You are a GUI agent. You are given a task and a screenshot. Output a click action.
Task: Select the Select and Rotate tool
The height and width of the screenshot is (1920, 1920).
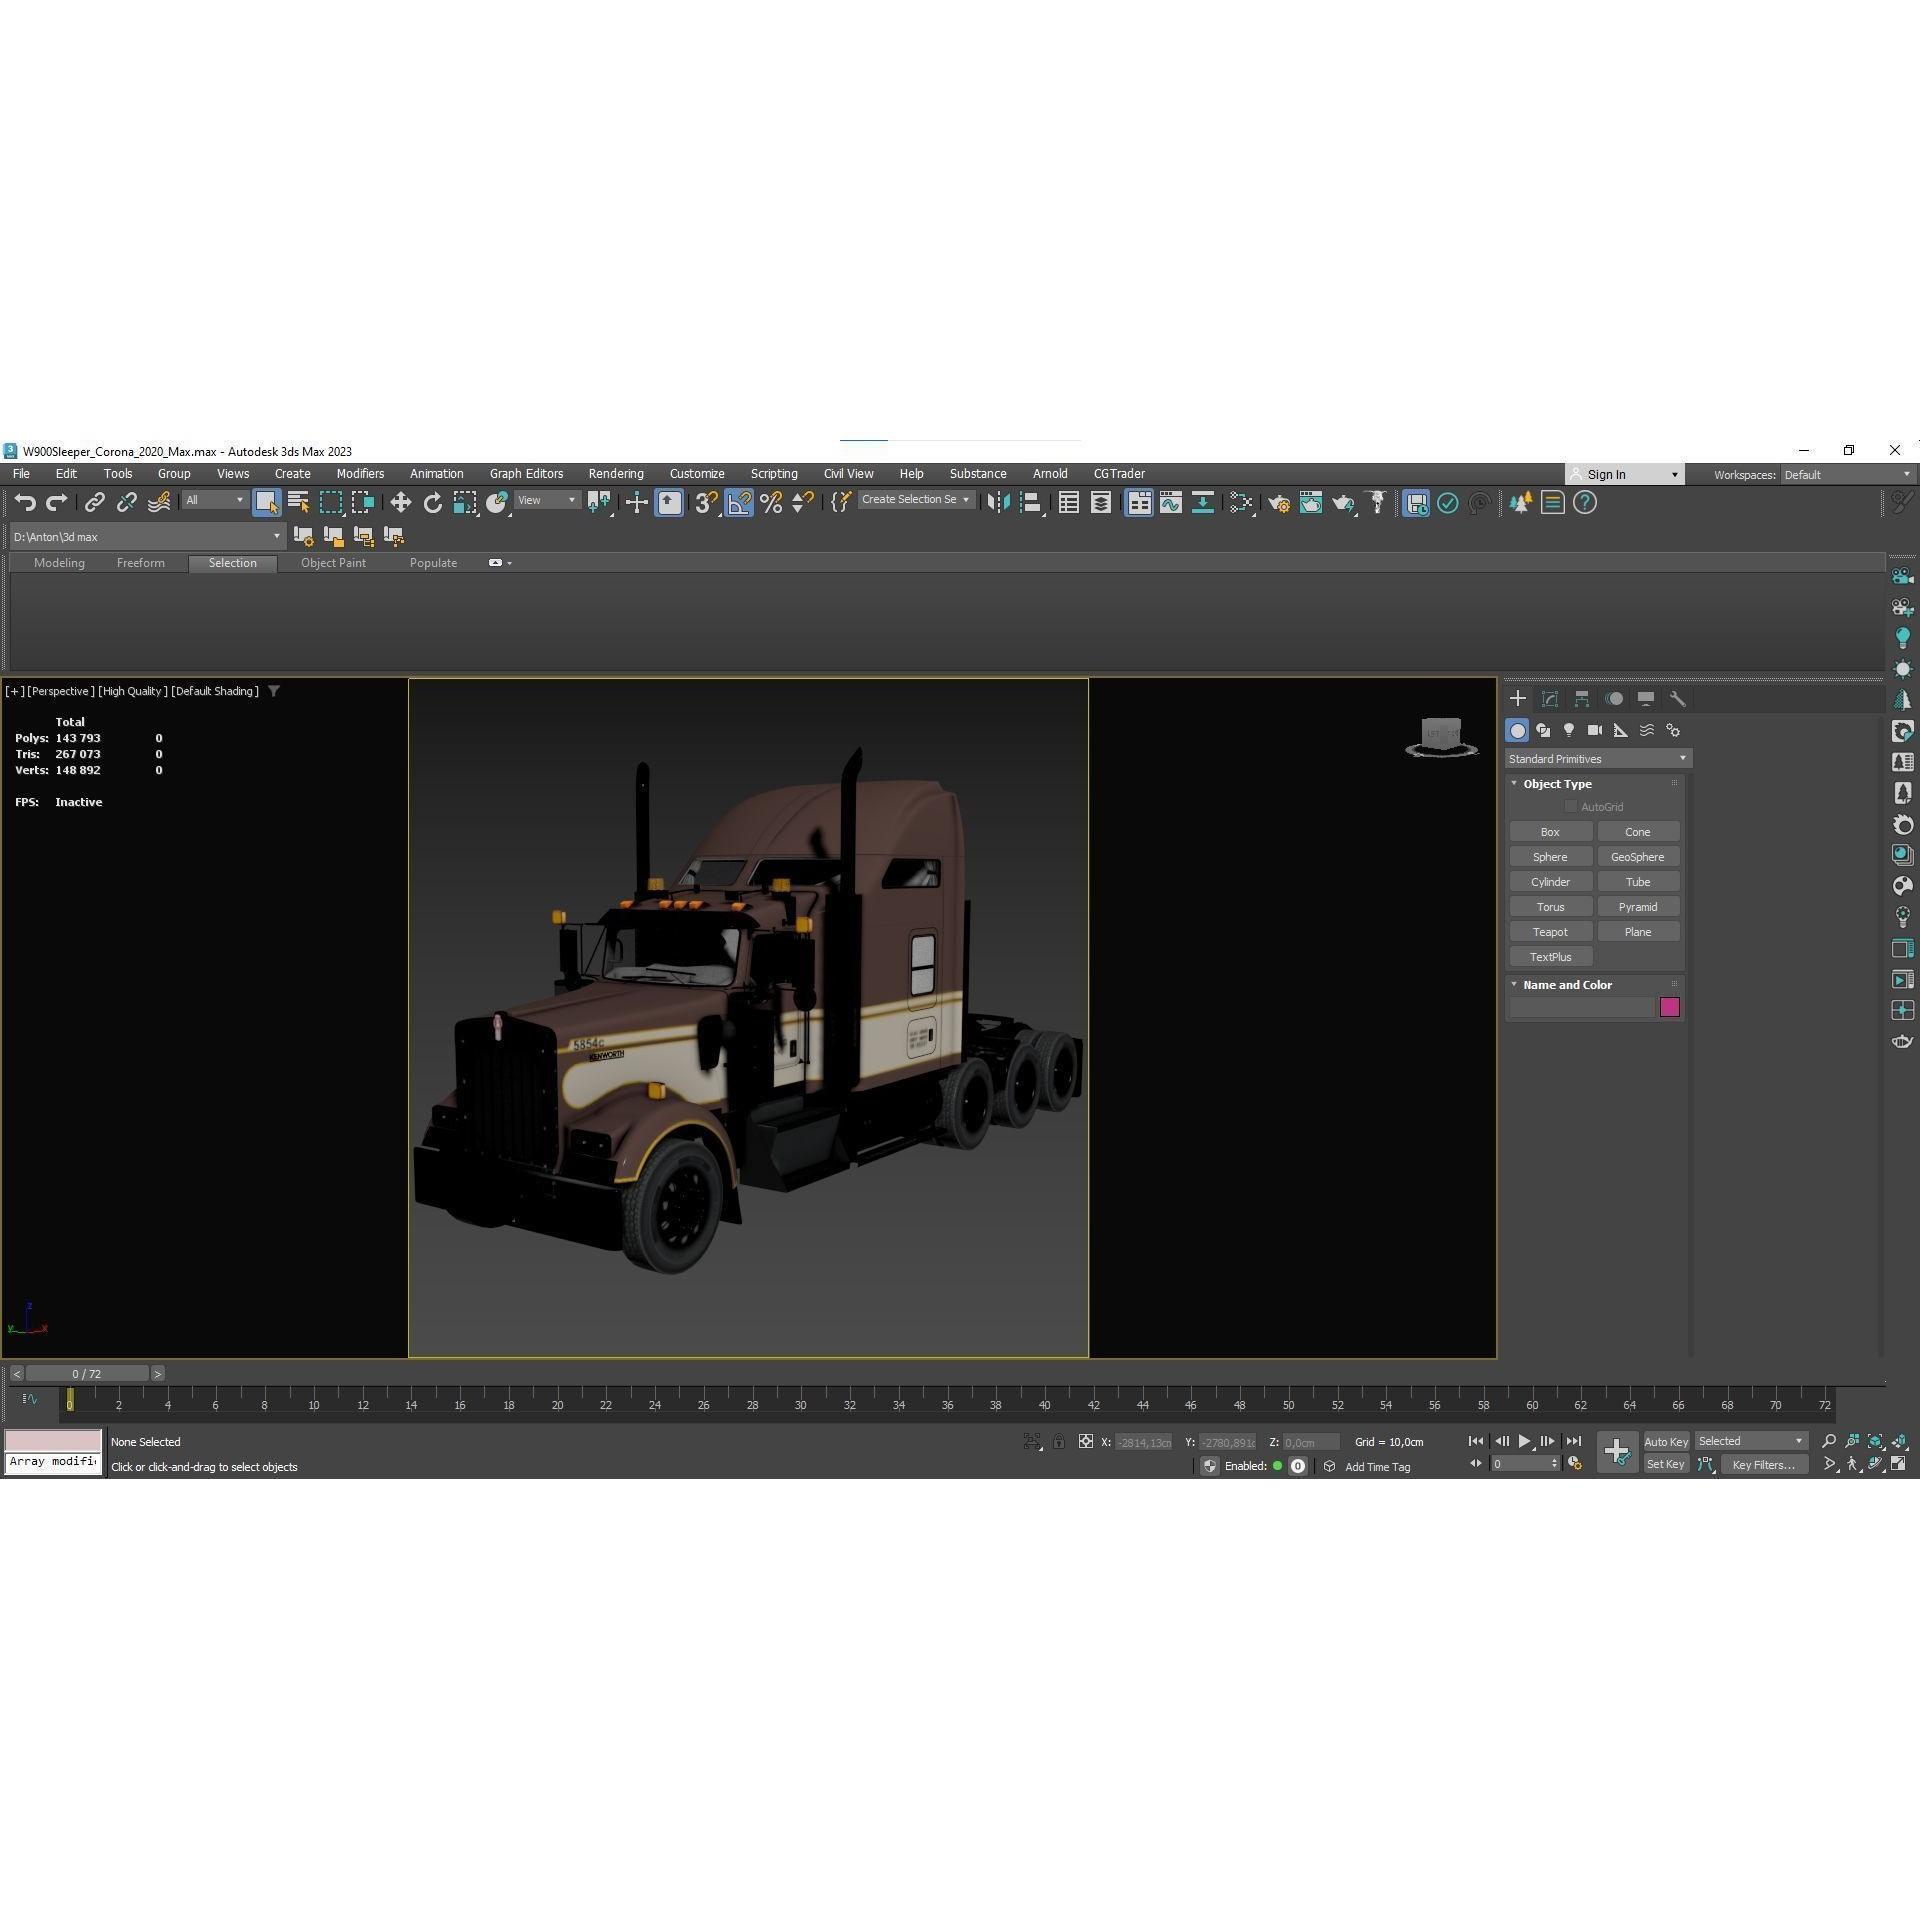point(431,502)
